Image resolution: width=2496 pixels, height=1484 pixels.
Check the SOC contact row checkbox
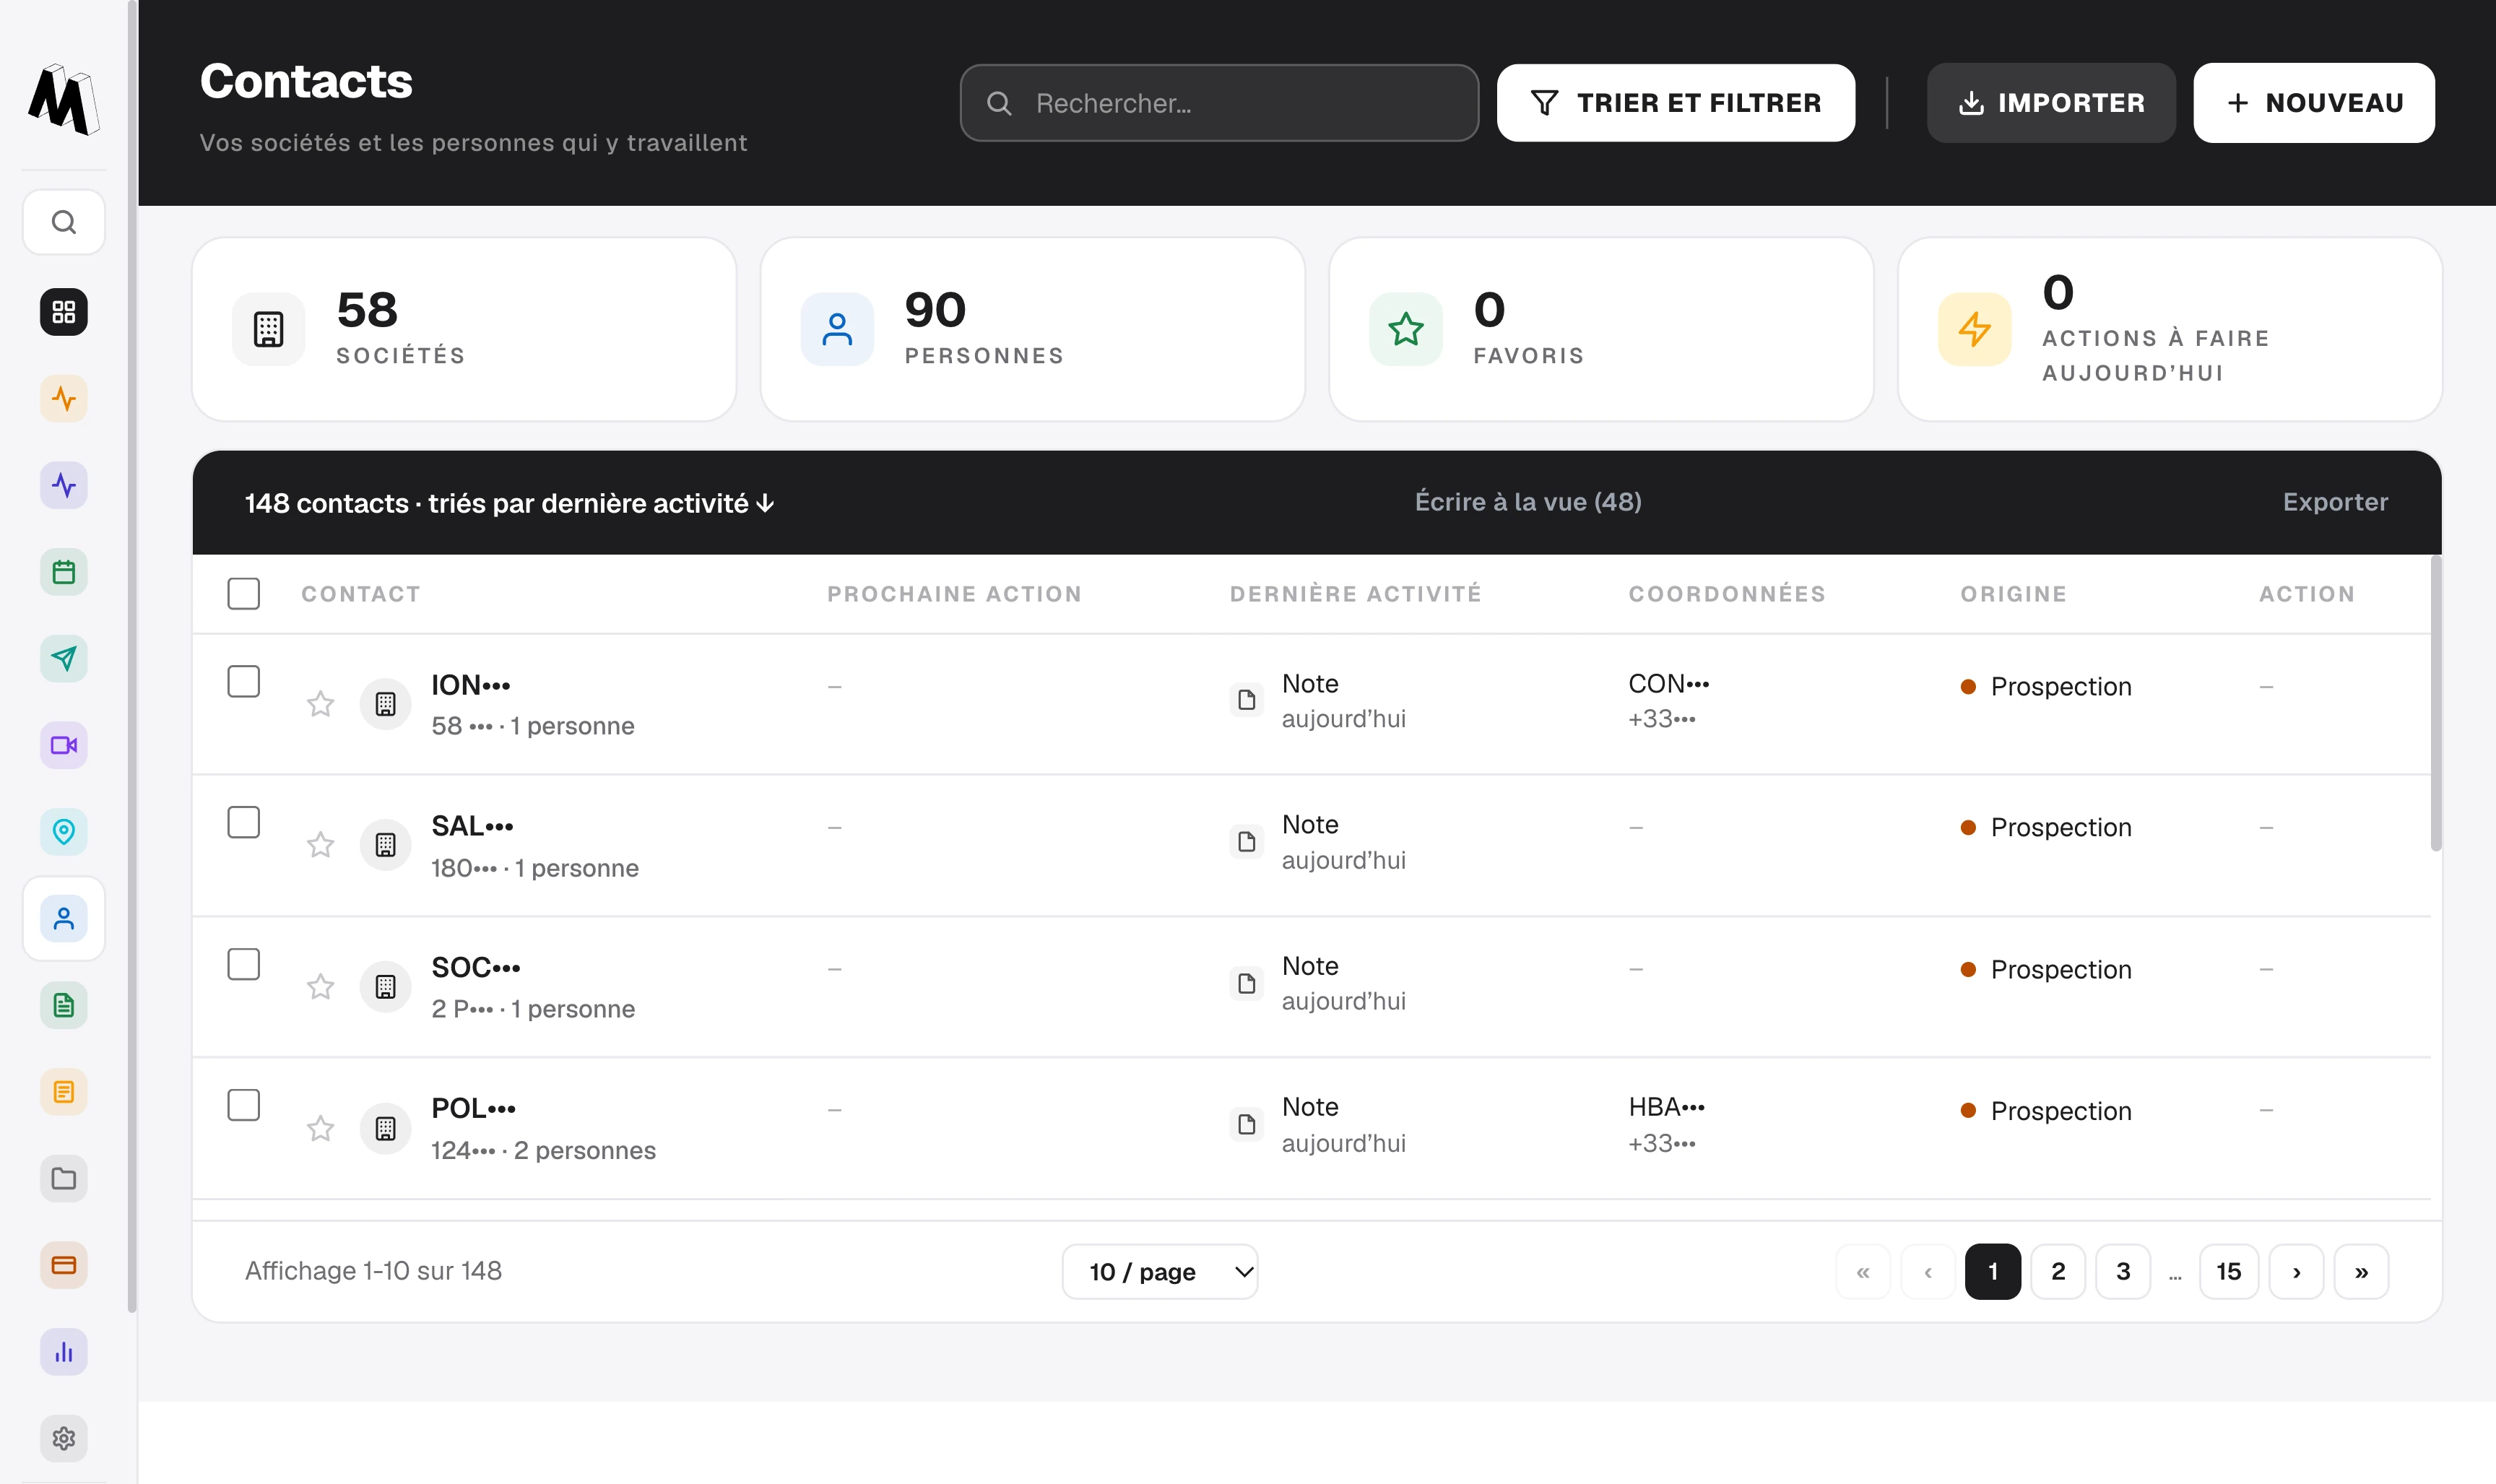click(x=243, y=964)
